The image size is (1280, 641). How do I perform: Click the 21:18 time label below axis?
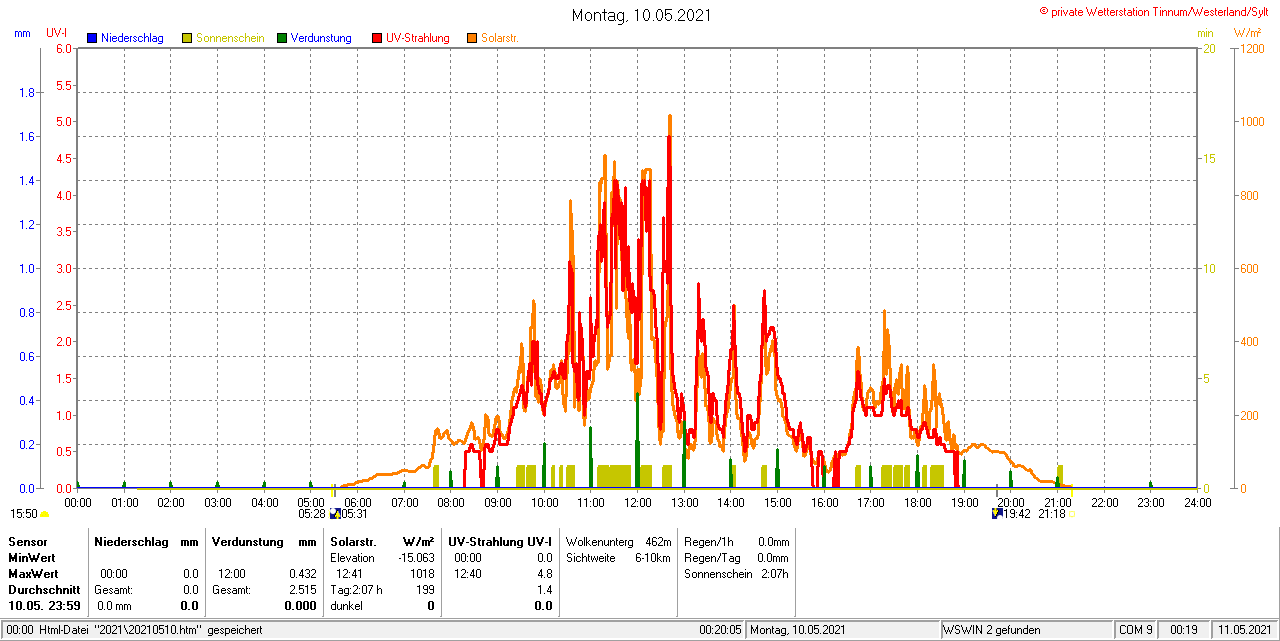(1052, 514)
